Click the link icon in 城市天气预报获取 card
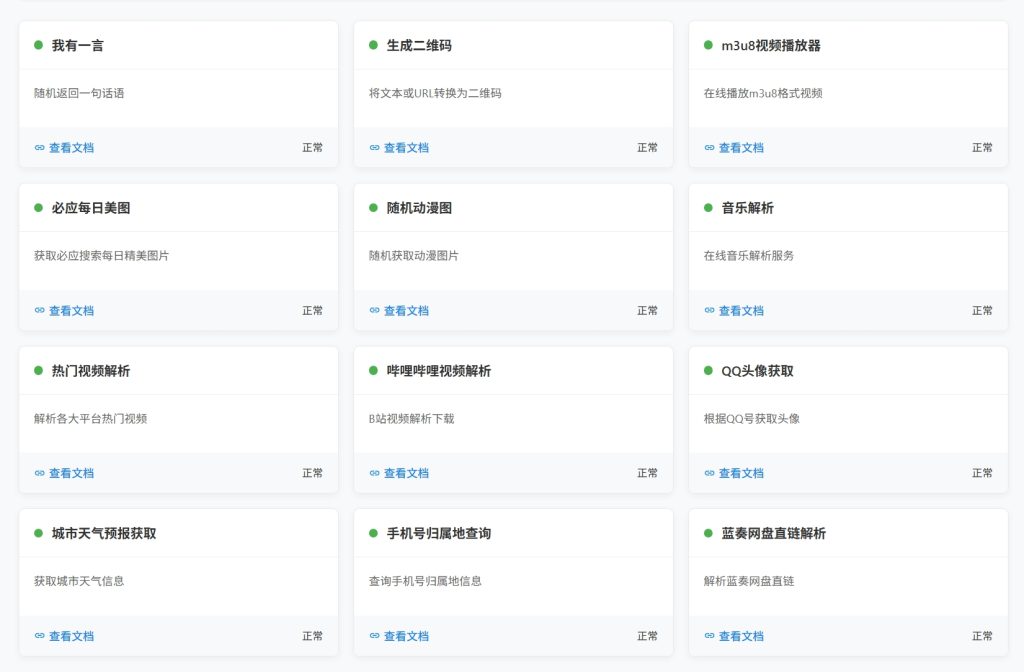 [x=40, y=636]
